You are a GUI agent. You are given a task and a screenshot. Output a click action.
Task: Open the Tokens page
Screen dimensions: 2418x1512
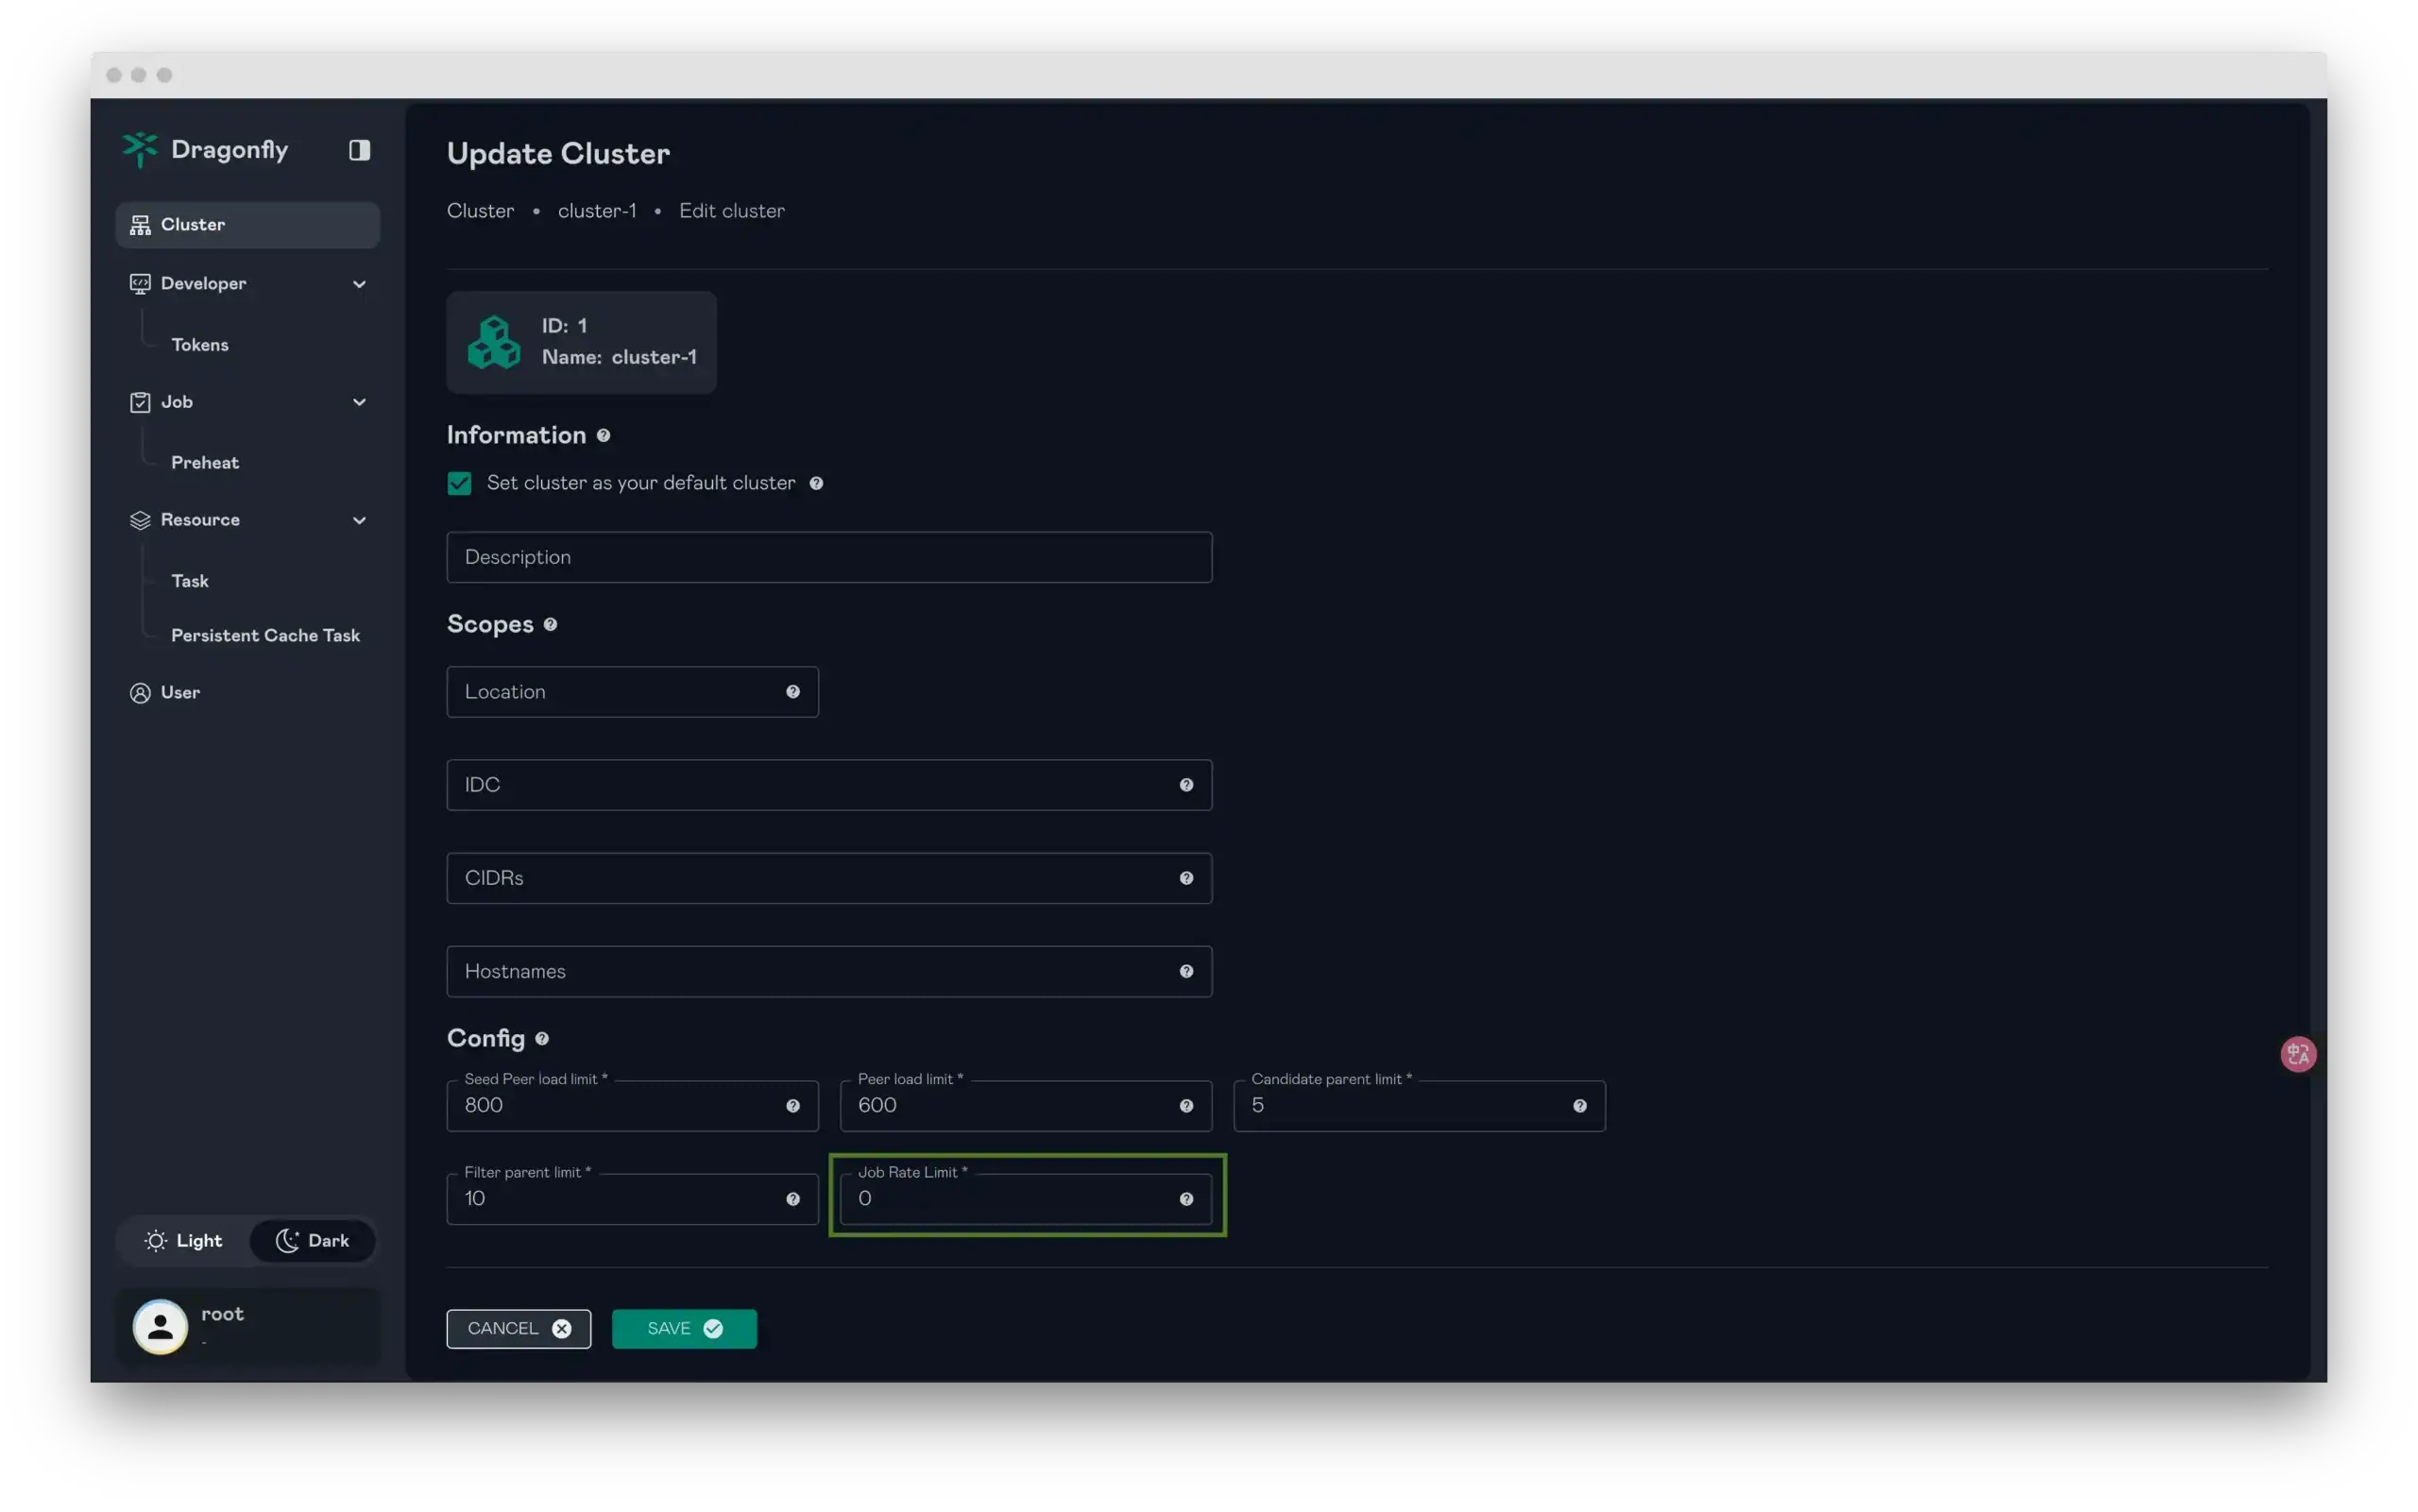(x=200, y=344)
